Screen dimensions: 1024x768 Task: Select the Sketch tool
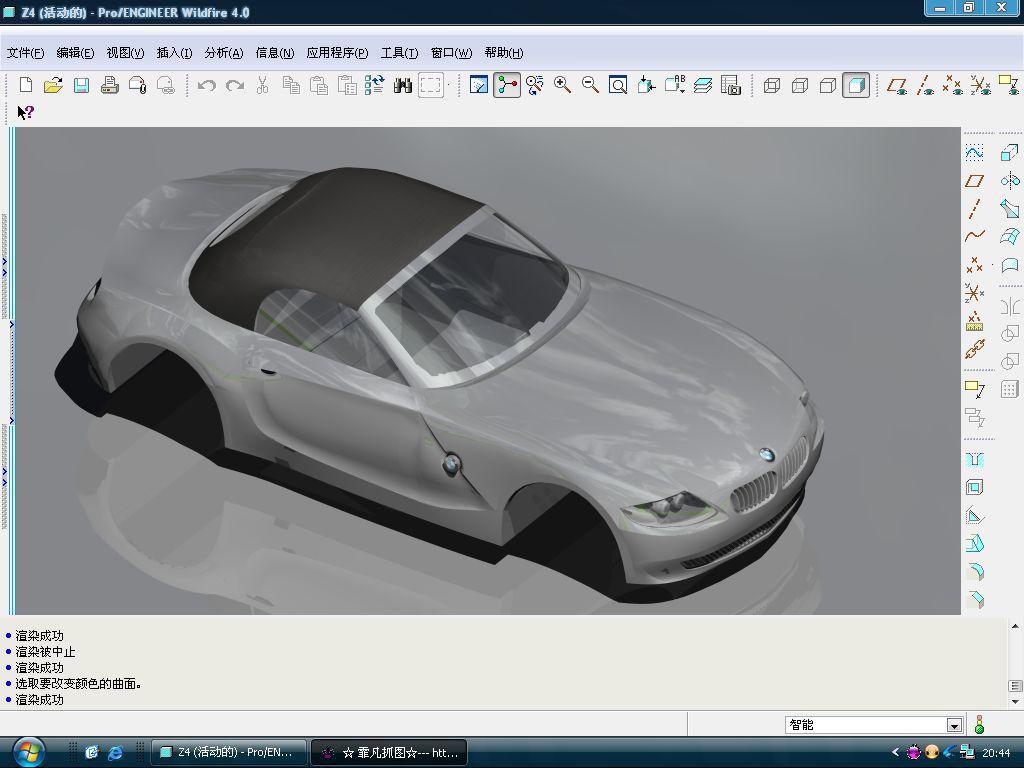coord(974,153)
